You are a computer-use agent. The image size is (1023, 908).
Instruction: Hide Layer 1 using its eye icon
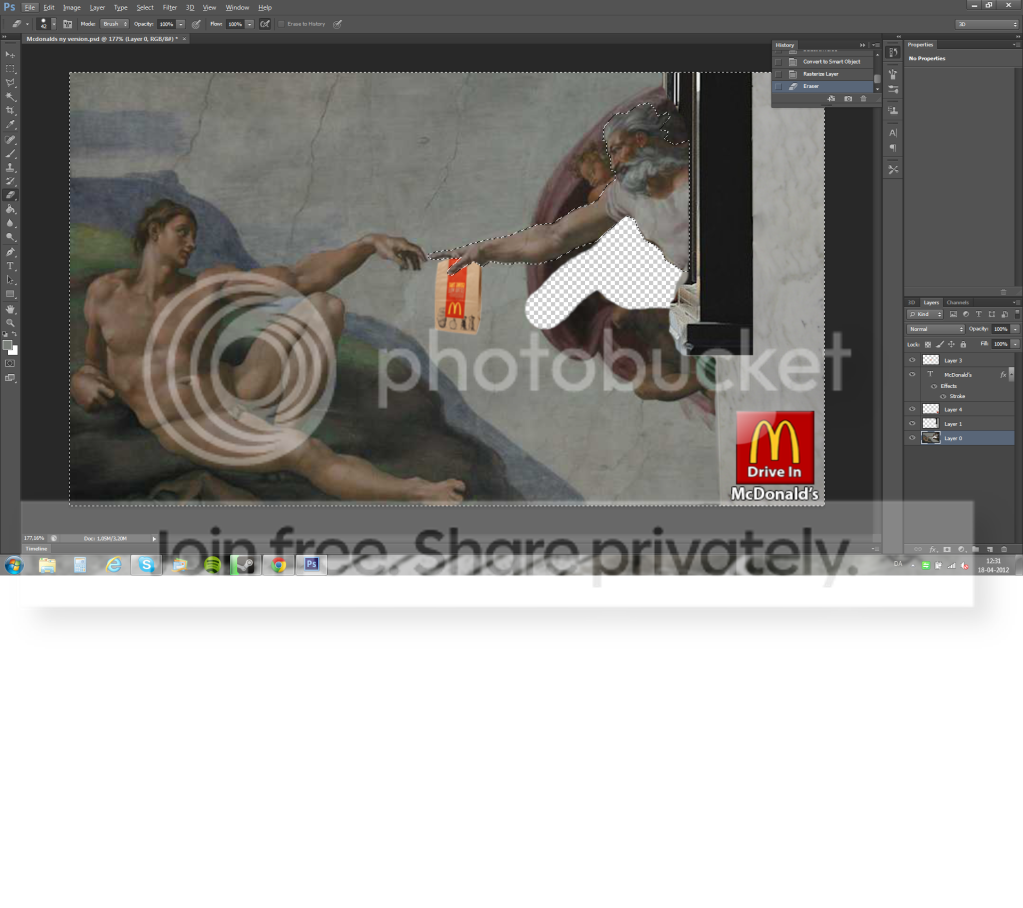tap(912, 424)
